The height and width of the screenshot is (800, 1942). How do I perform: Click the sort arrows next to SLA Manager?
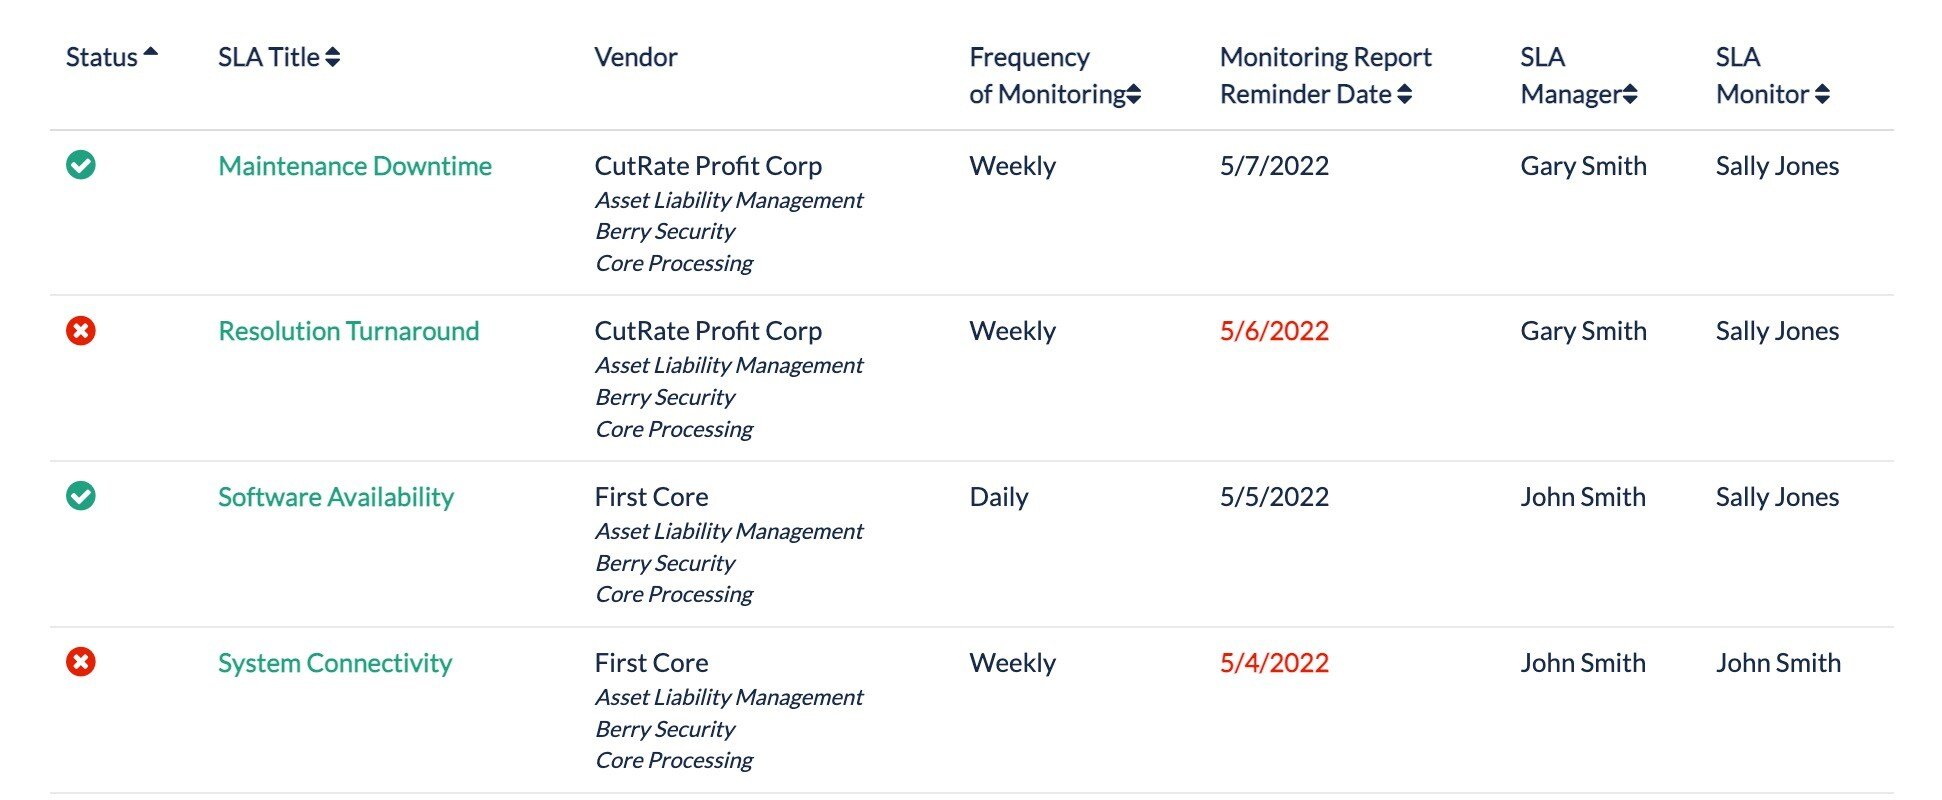tap(1631, 95)
